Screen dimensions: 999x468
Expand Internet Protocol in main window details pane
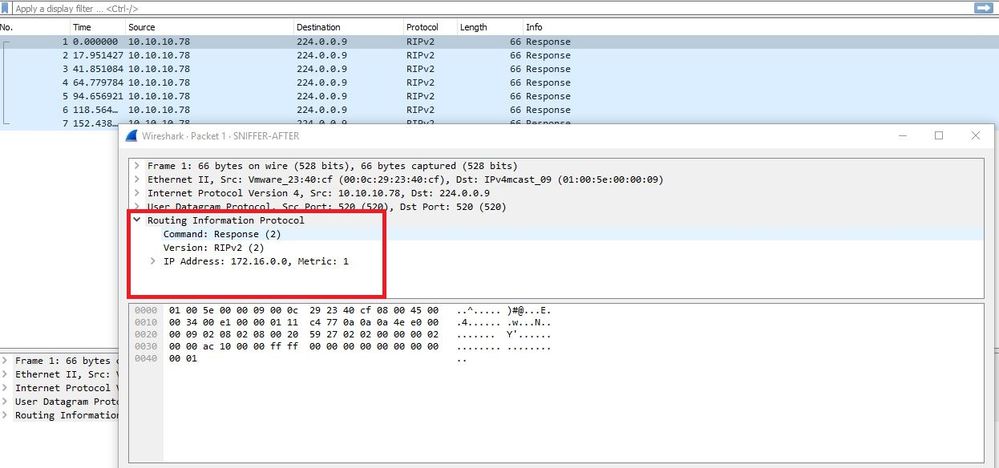5,388
